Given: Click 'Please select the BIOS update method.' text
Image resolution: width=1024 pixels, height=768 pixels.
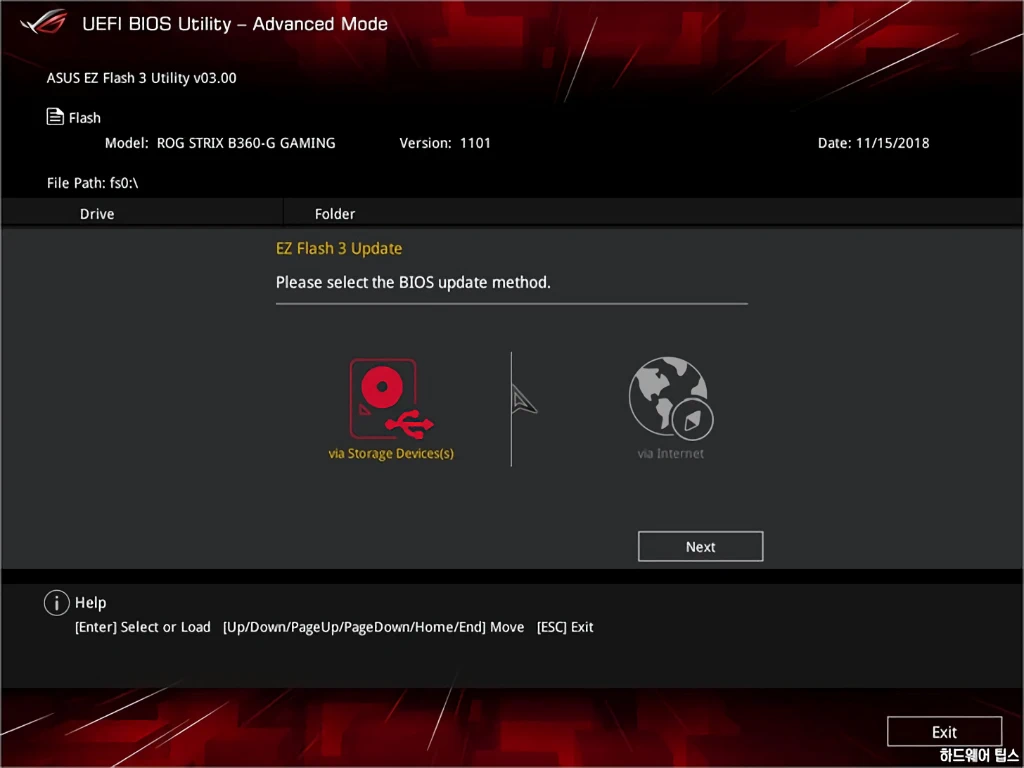Looking at the screenshot, I should coord(413,283).
